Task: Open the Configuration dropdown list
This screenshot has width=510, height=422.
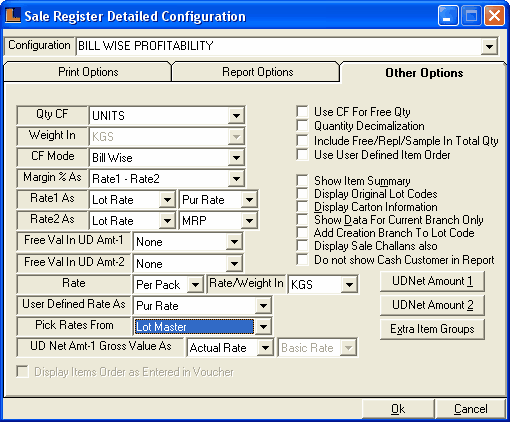Action: tap(489, 46)
